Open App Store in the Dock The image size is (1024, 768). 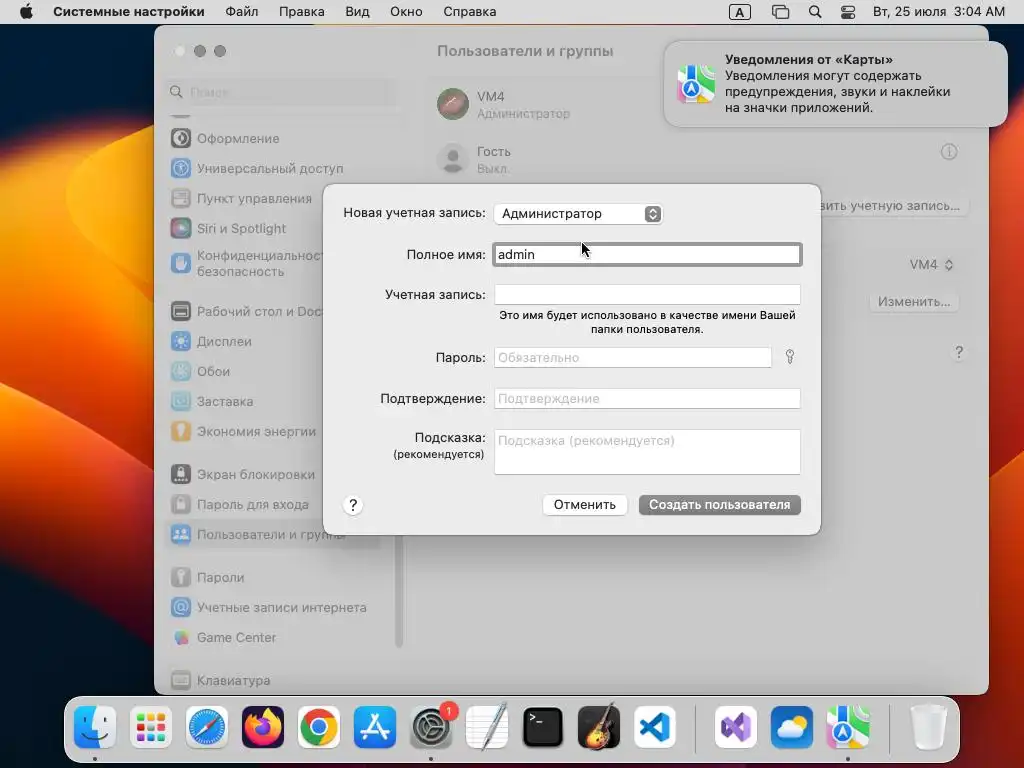pyautogui.click(x=375, y=727)
